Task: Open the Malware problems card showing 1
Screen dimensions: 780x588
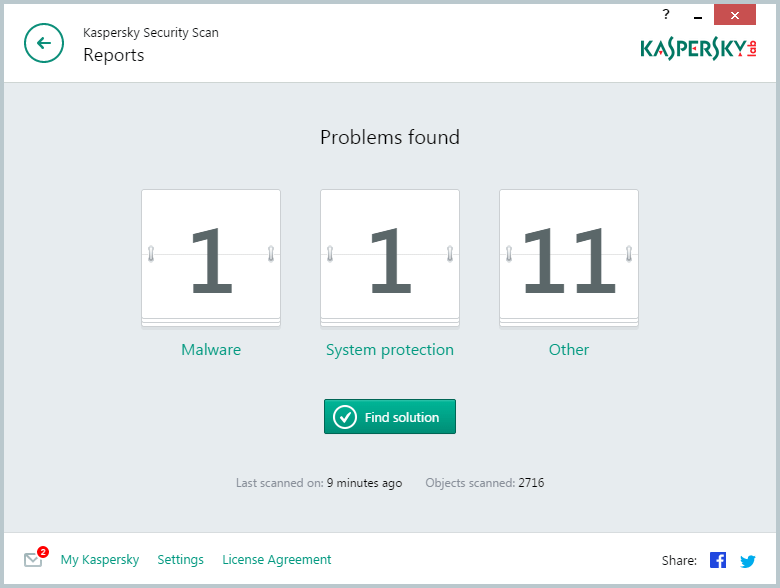Action: (x=211, y=258)
